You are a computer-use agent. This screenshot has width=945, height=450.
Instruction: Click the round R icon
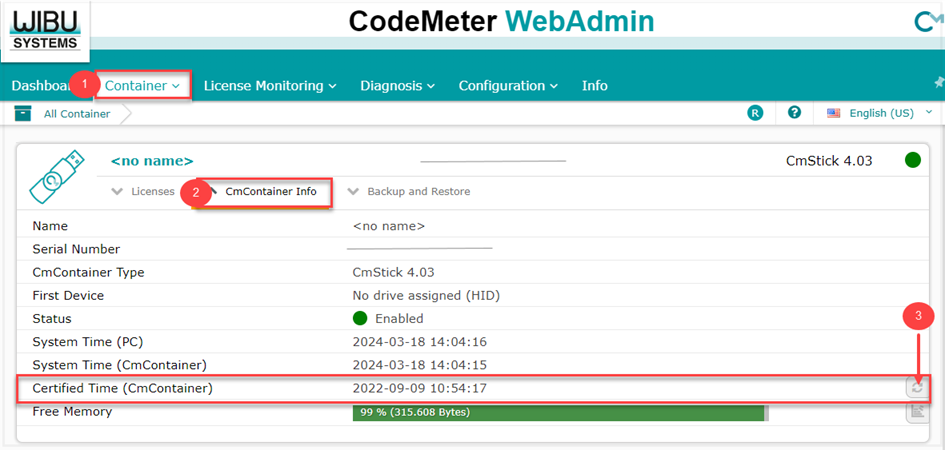[x=755, y=113]
